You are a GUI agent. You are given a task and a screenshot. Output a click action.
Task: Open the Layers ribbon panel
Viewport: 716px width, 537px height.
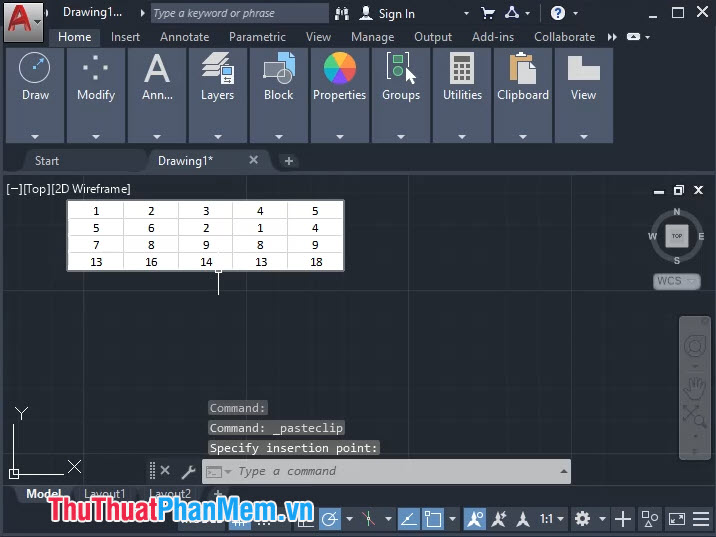[x=218, y=95]
